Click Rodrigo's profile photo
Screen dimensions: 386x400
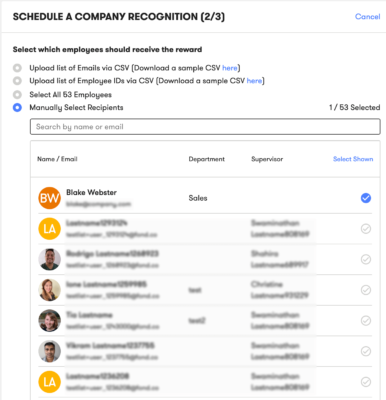[x=49, y=259]
